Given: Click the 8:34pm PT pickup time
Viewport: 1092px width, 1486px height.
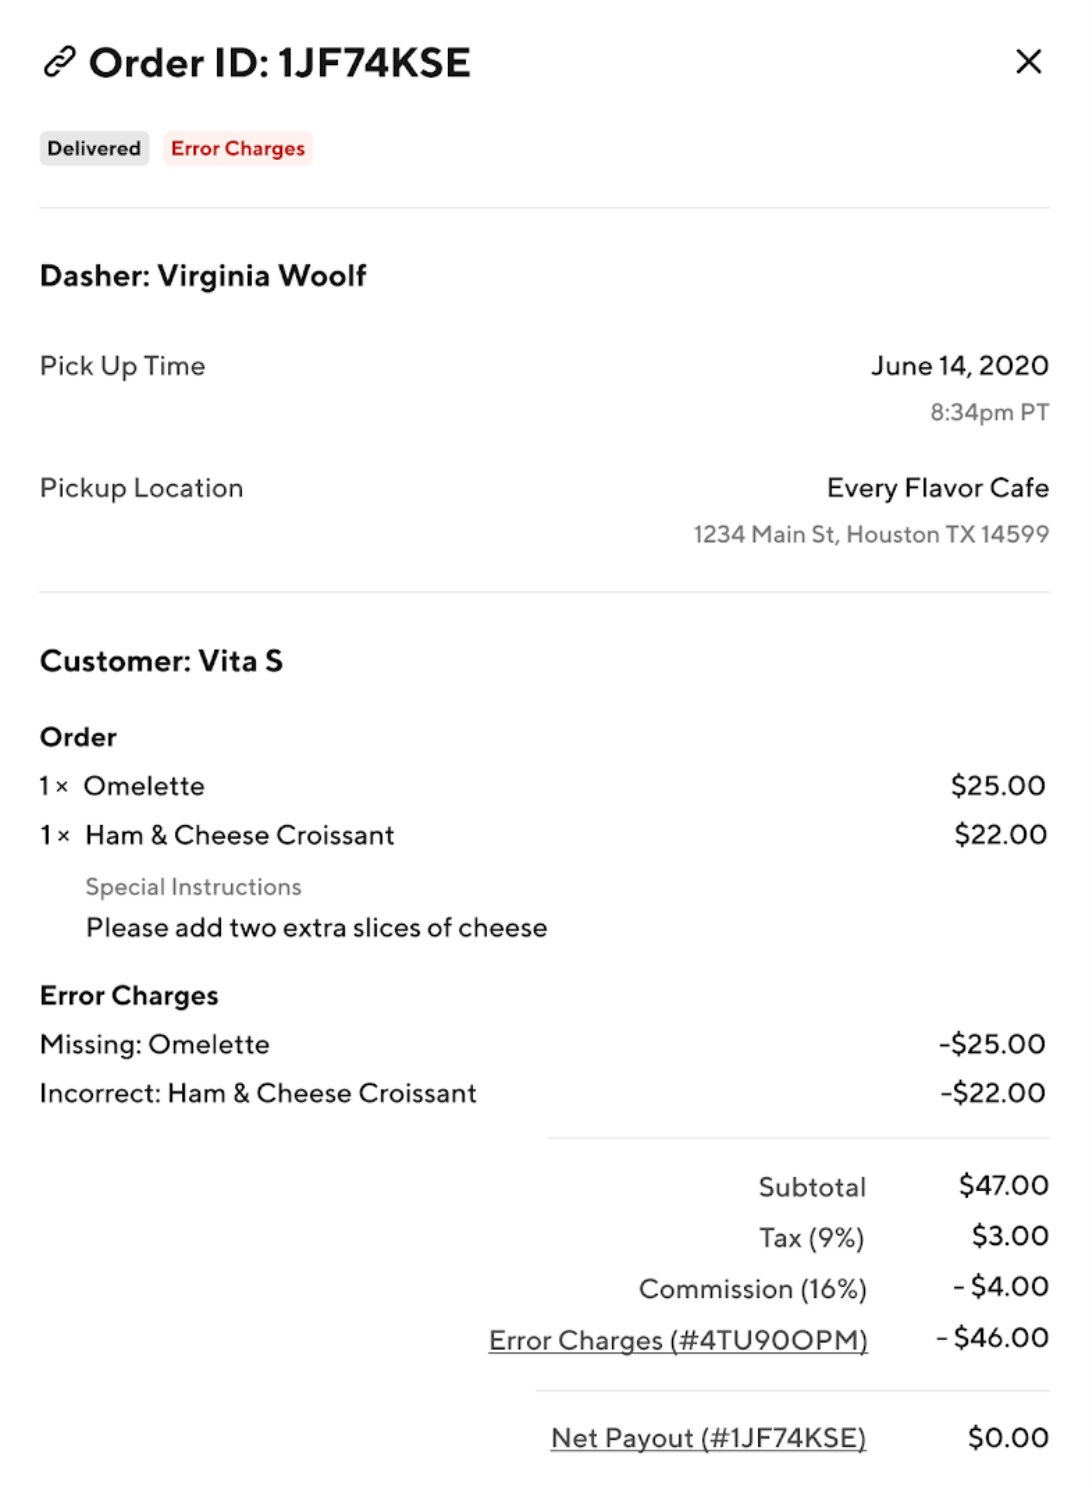Looking at the screenshot, I should 989,412.
